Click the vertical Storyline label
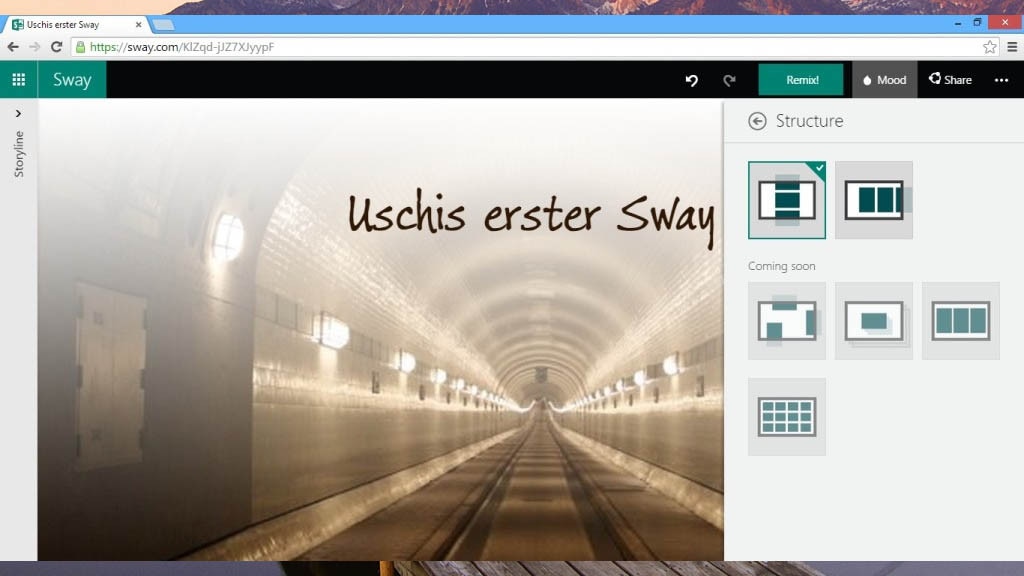Image resolution: width=1024 pixels, height=576 pixels. [19, 154]
